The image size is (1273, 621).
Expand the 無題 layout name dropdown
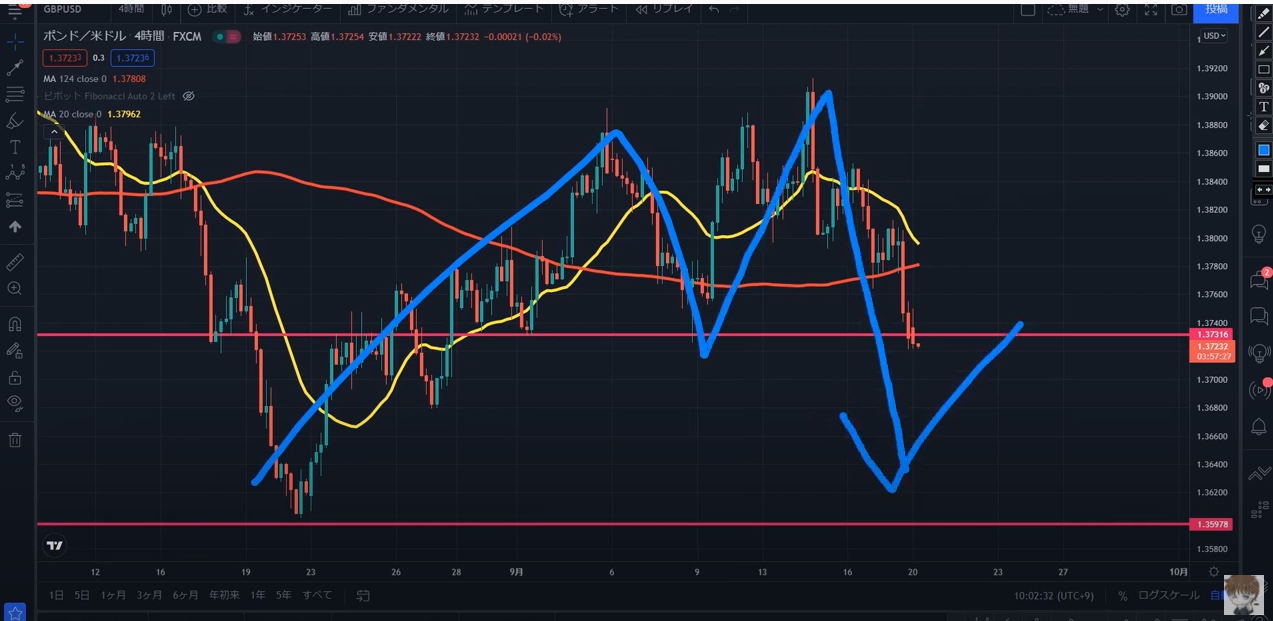tap(1082, 9)
